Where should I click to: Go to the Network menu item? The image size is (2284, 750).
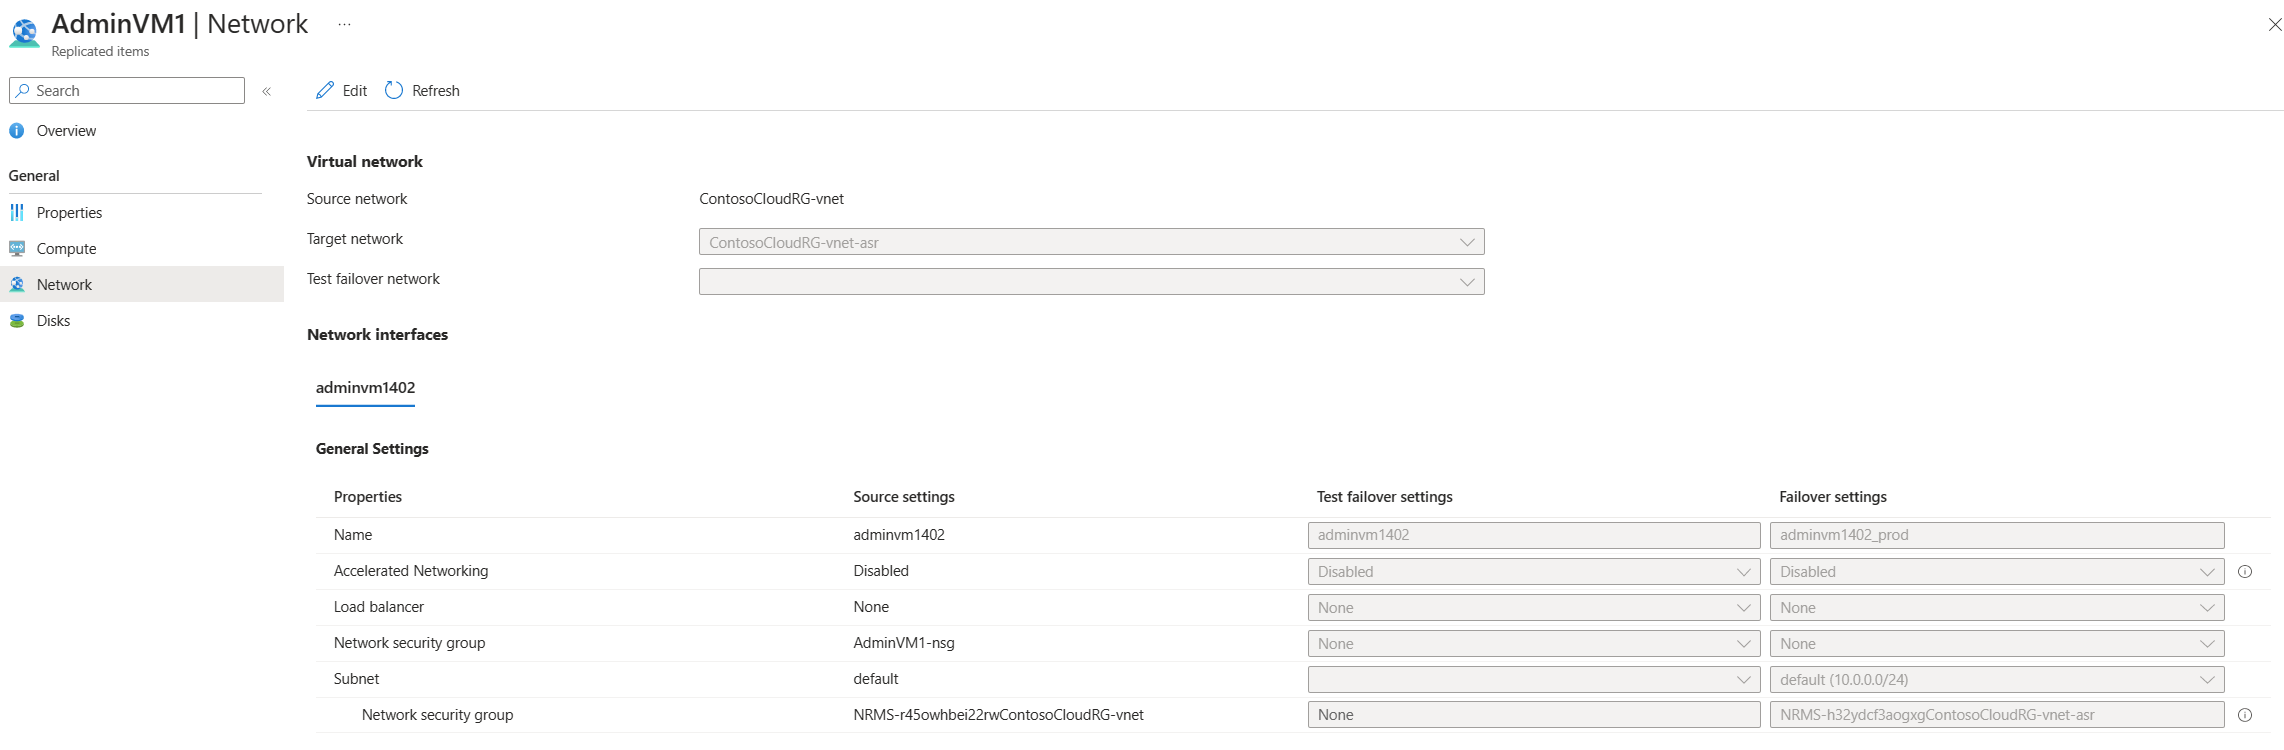(64, 285)
